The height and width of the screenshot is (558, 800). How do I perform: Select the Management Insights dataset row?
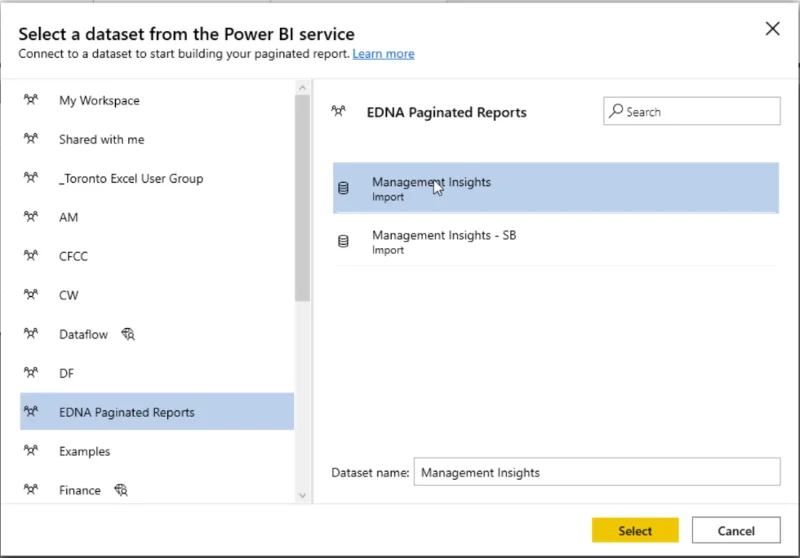click(x=556, y=188)
